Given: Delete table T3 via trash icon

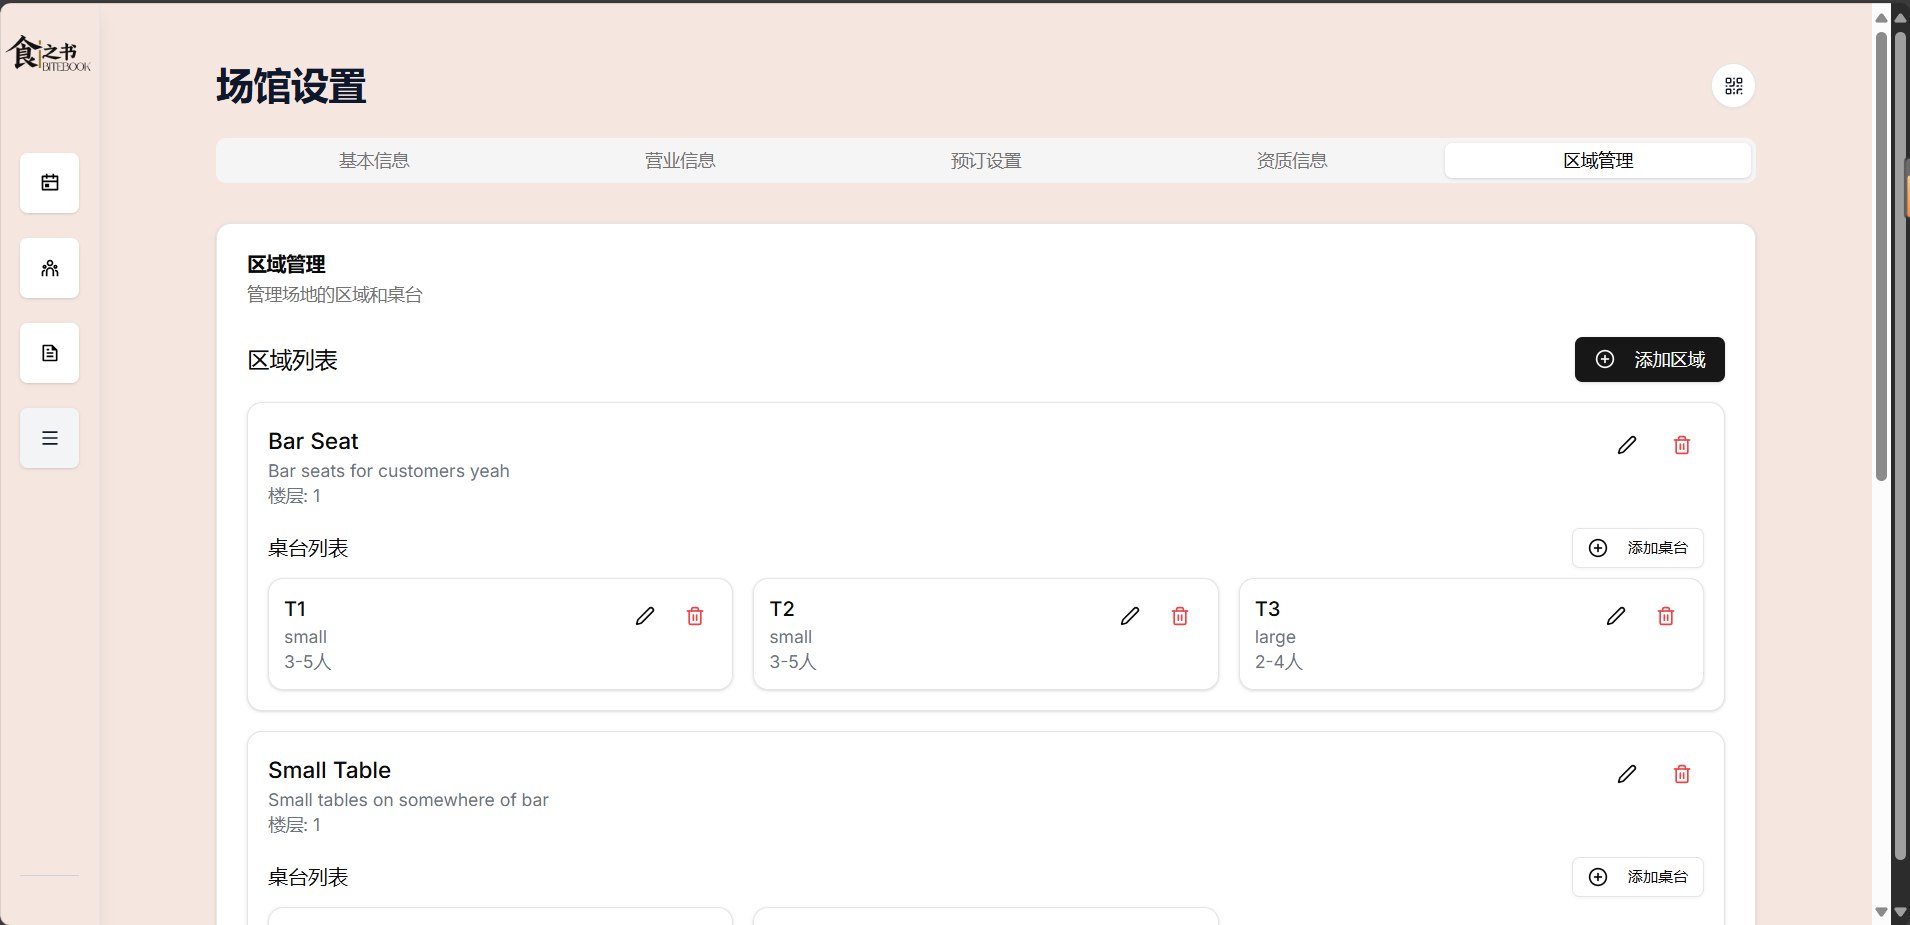Looking at the screenshot, I should [x=1666, y=616].
